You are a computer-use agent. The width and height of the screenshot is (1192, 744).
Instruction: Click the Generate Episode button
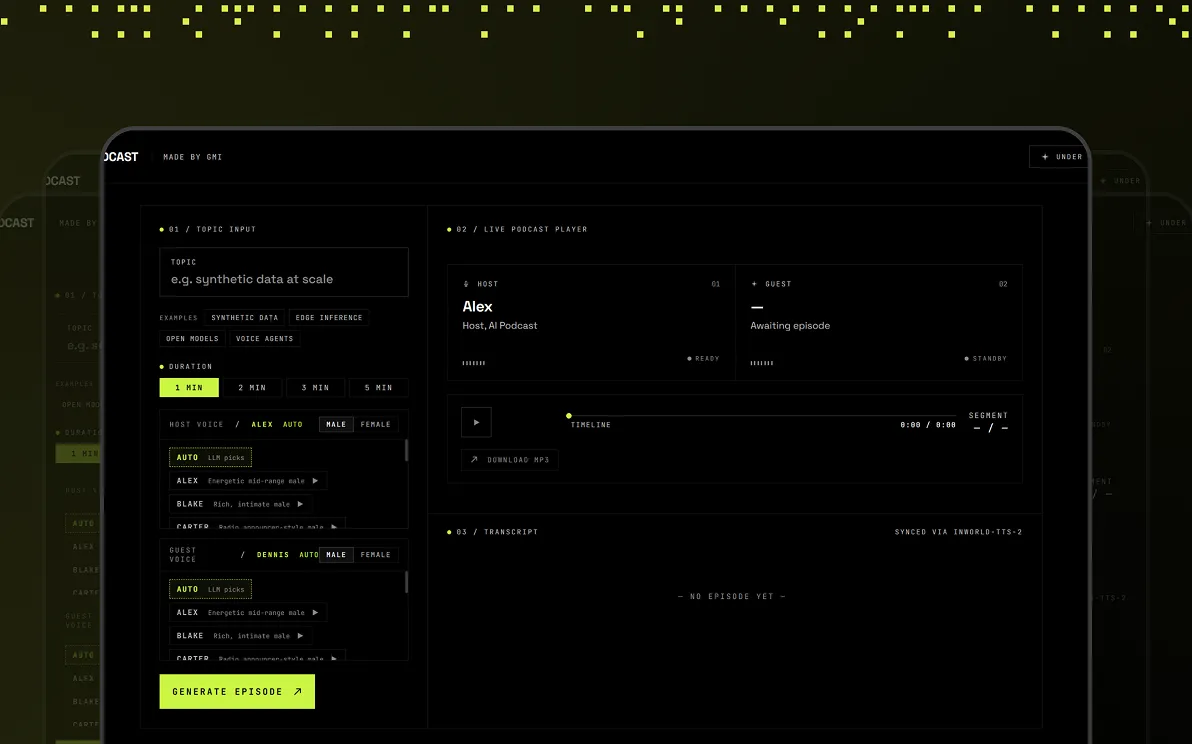point(237,692)
